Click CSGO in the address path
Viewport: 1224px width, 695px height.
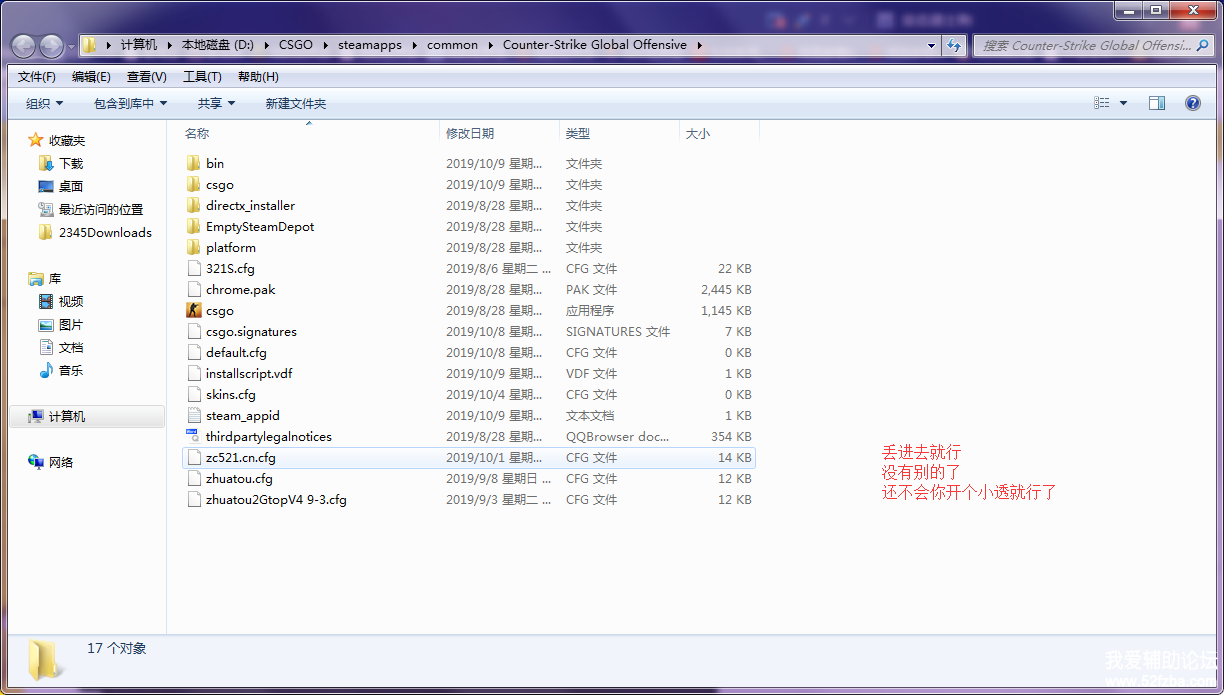[296, 45]
